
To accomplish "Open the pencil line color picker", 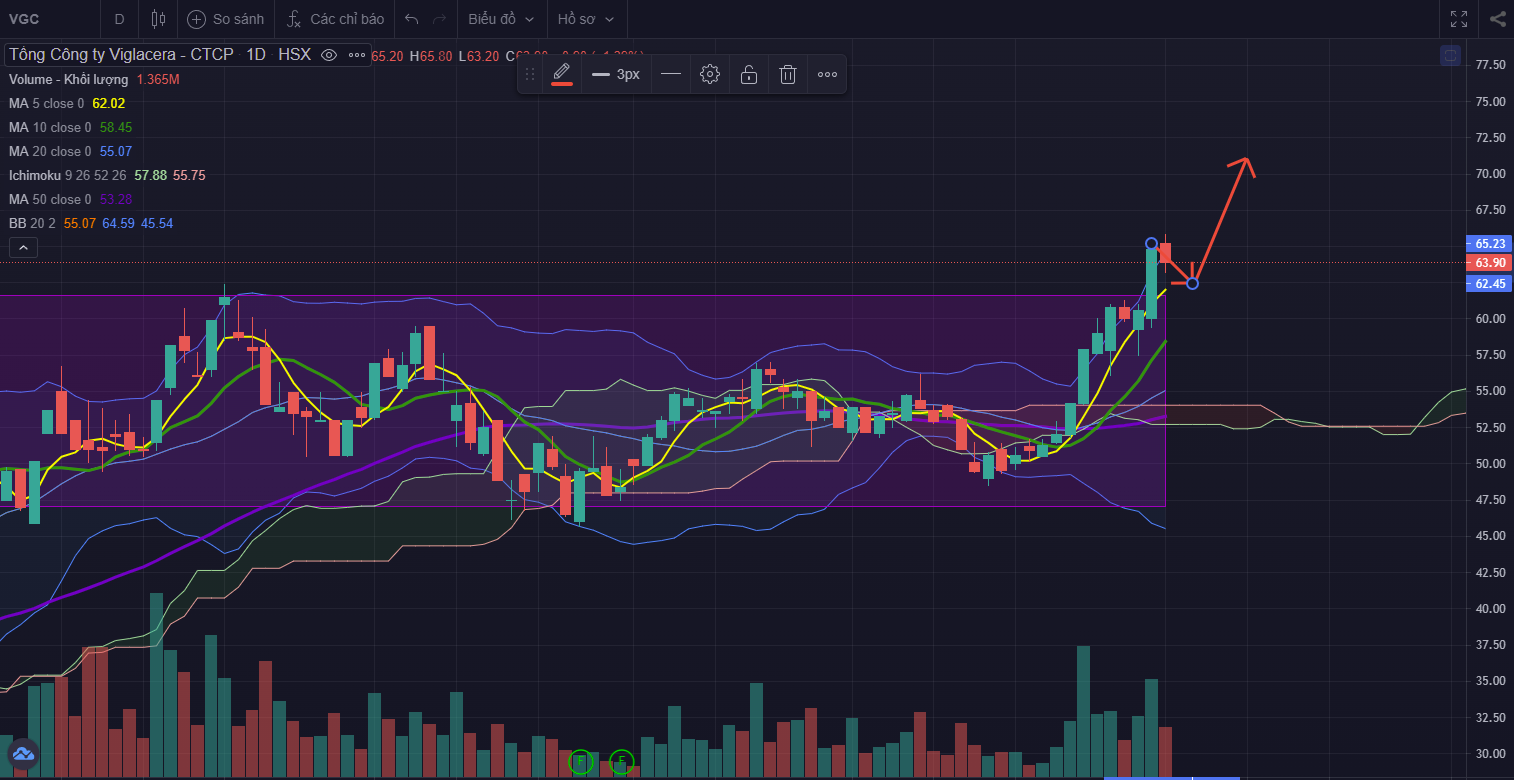I will pos(562,74).
